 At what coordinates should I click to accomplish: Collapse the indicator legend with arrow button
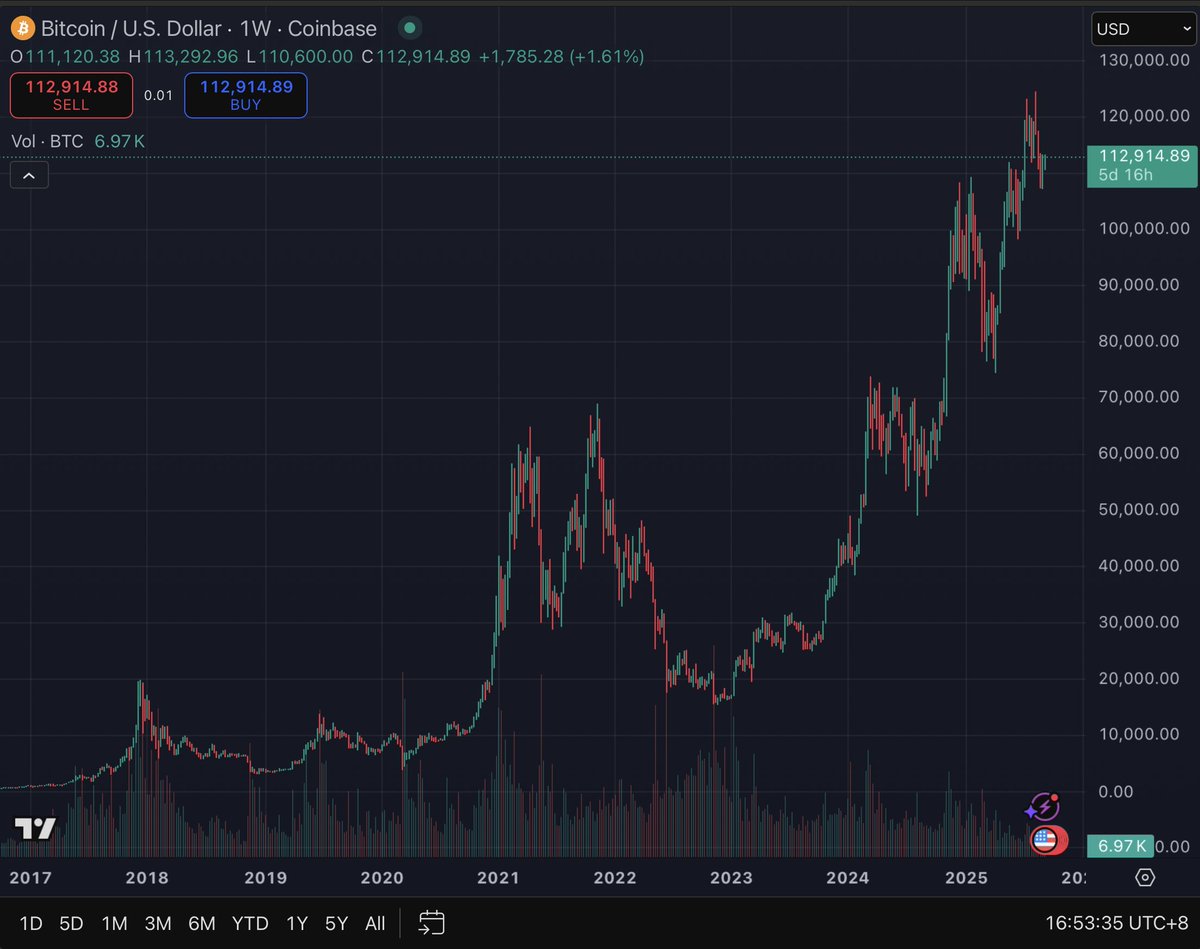(x=29, y=176)
